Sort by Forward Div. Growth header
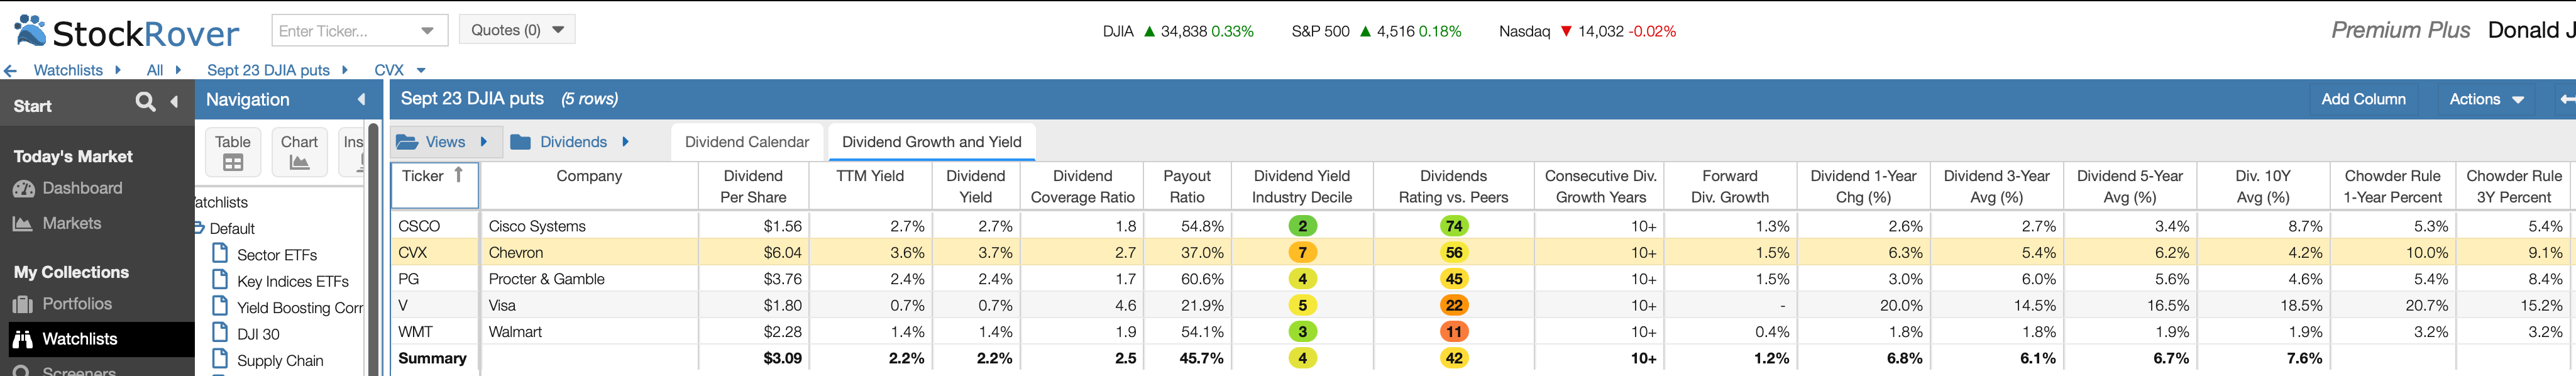The width and height of the screenshot is (2576, 376). tap(1729, 186)
